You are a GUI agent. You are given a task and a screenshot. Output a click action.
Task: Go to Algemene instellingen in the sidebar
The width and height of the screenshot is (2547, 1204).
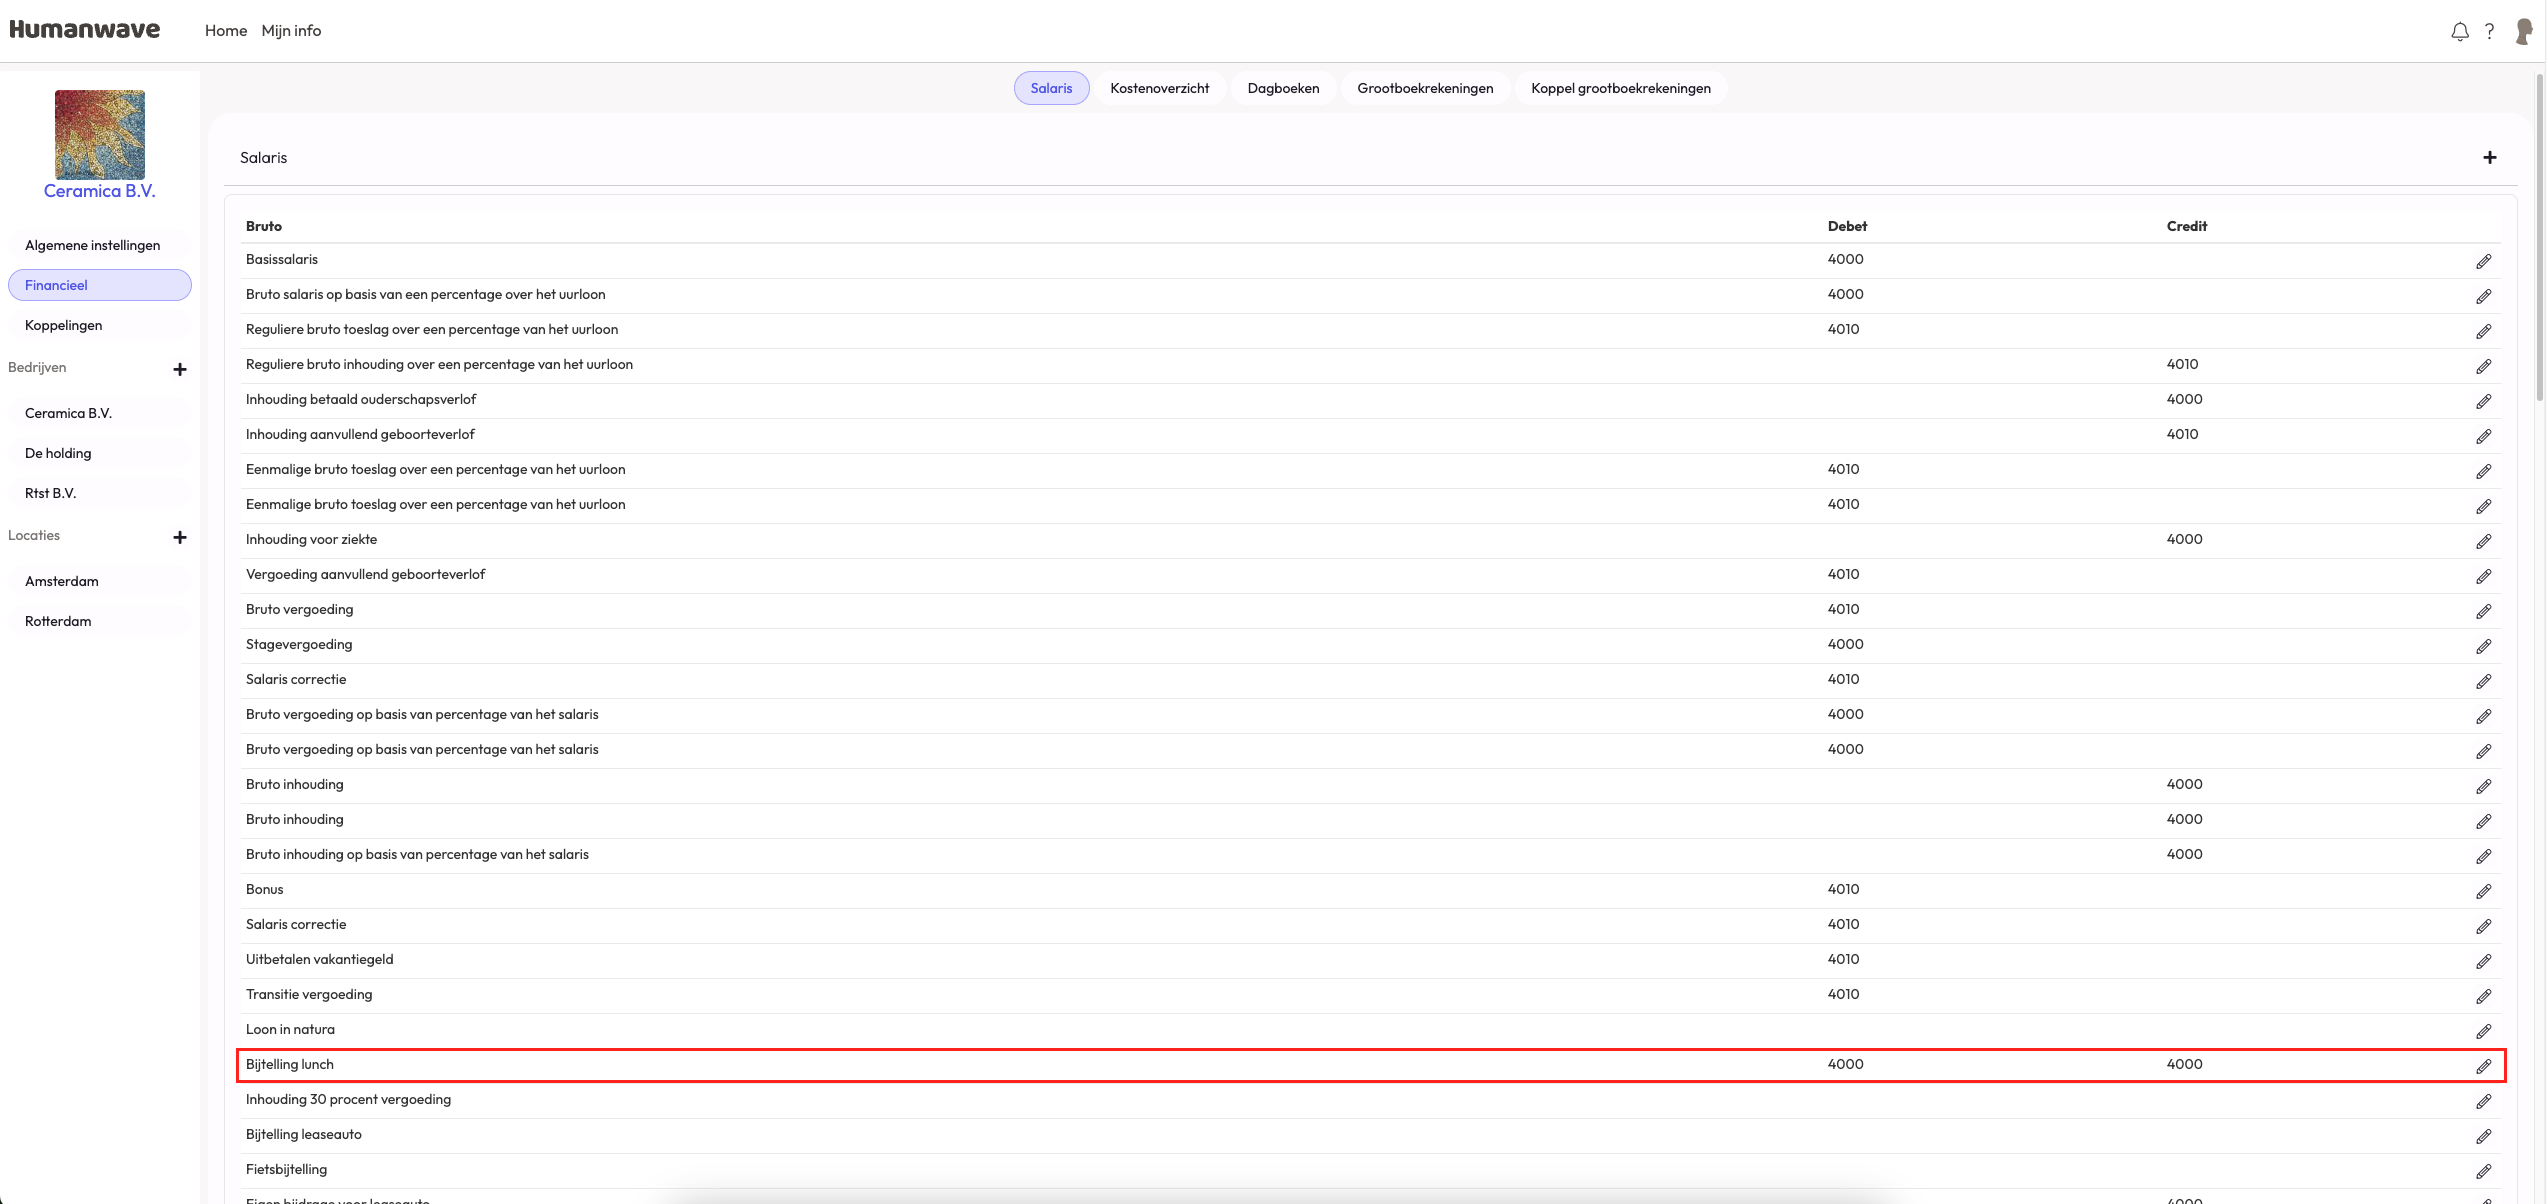92,245
